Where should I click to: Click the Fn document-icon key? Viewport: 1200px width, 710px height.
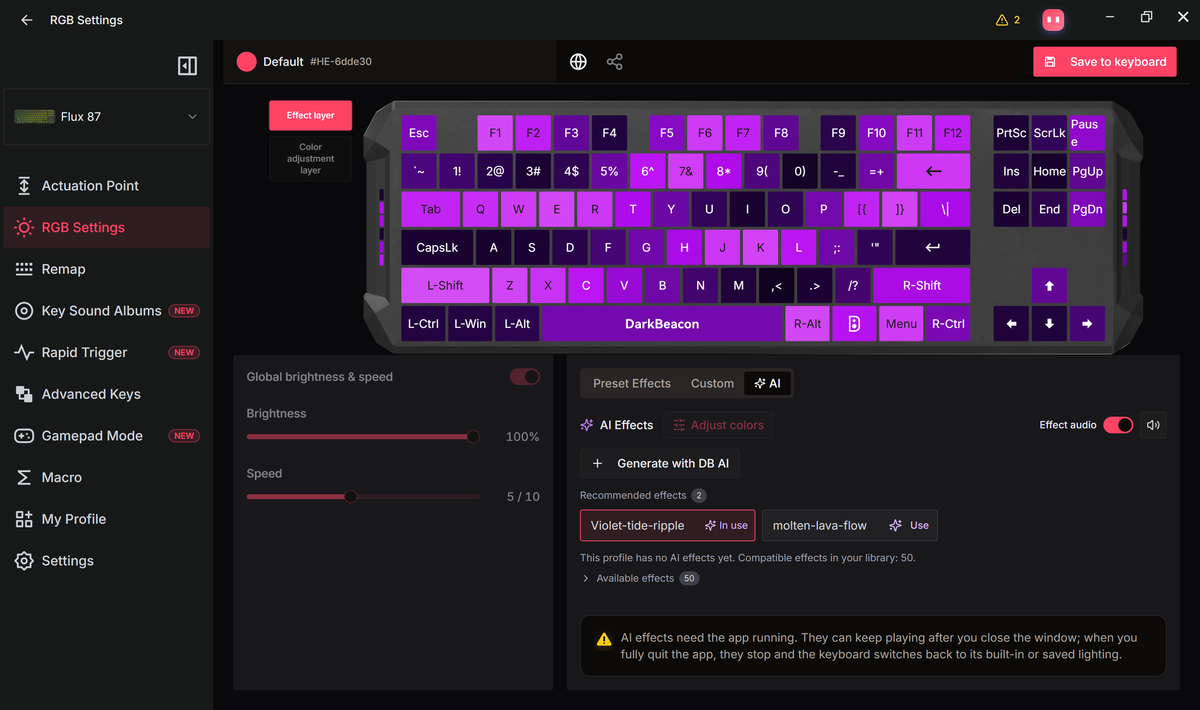click(854, 324)
